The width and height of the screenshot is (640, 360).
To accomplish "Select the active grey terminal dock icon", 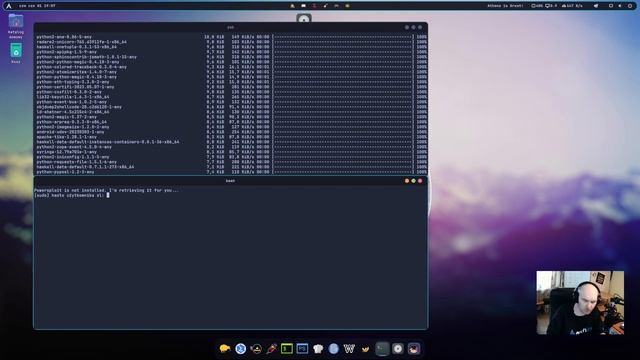I will pyautogui.click(x=382, y=349).
